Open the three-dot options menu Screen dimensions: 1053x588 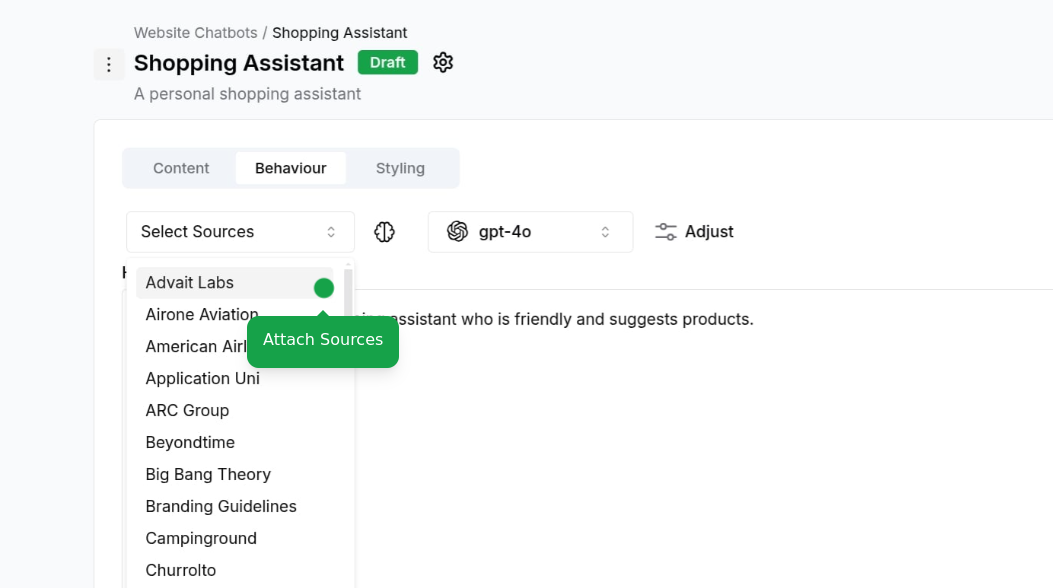tap(109, 64)
